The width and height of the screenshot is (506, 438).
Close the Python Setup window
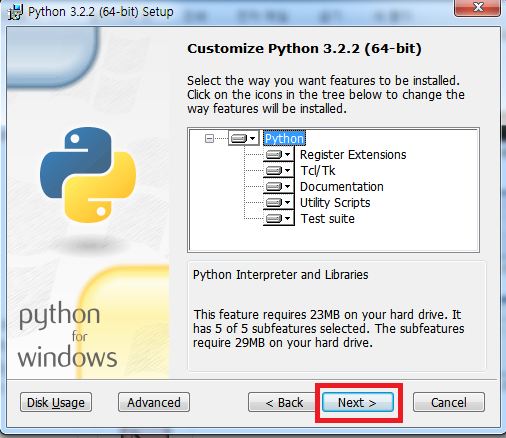(x=477, y=7)
